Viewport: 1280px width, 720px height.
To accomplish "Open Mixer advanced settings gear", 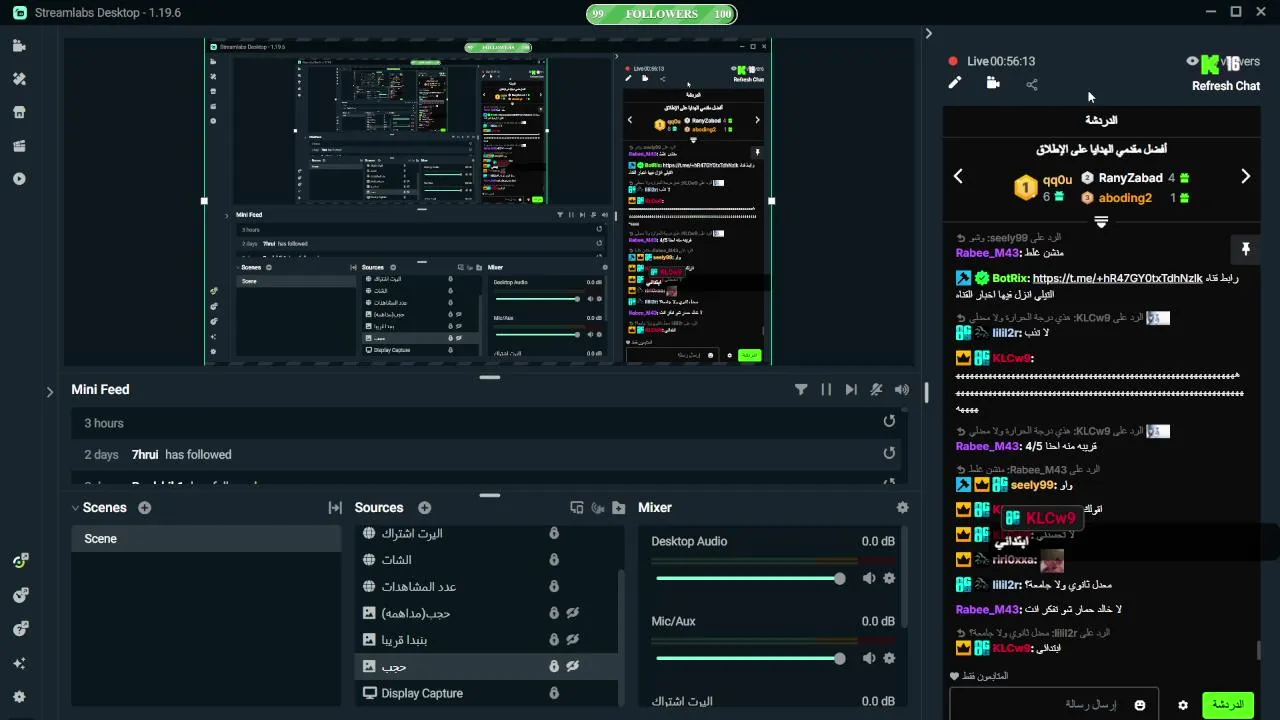I will (903, 508).
